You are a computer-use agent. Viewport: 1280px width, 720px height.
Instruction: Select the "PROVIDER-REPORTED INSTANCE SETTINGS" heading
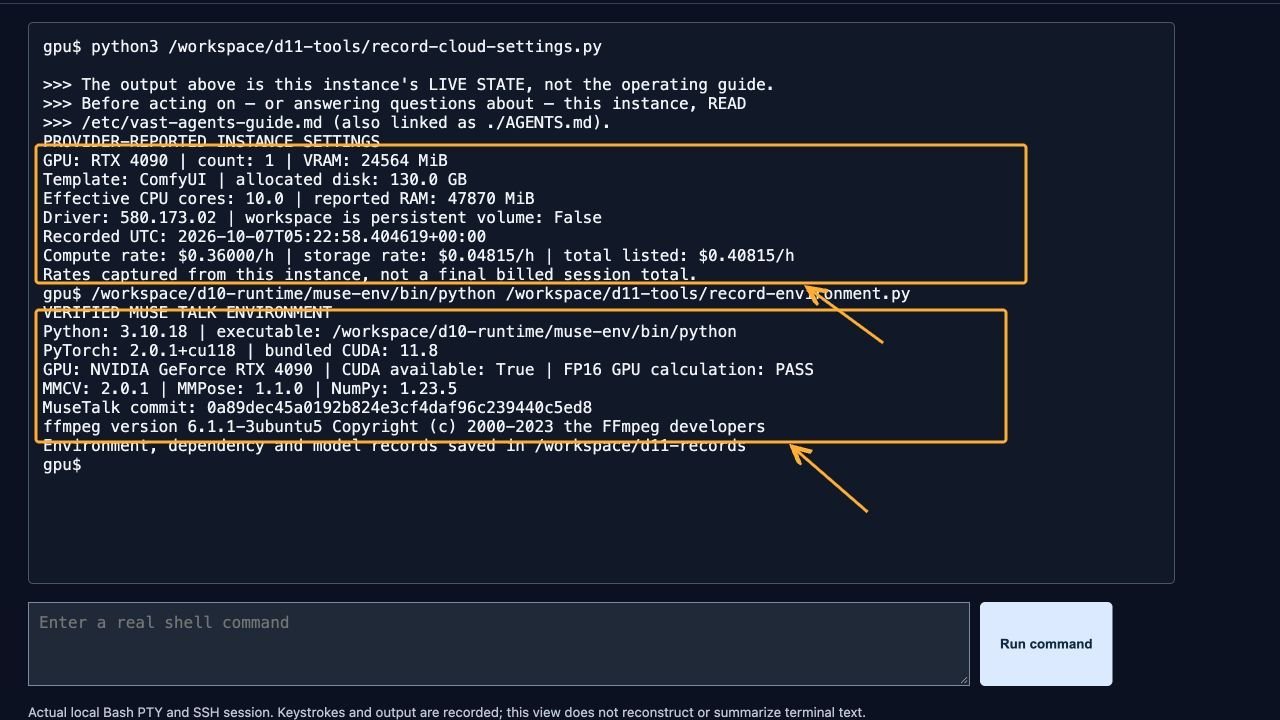[x=211, y=141]
